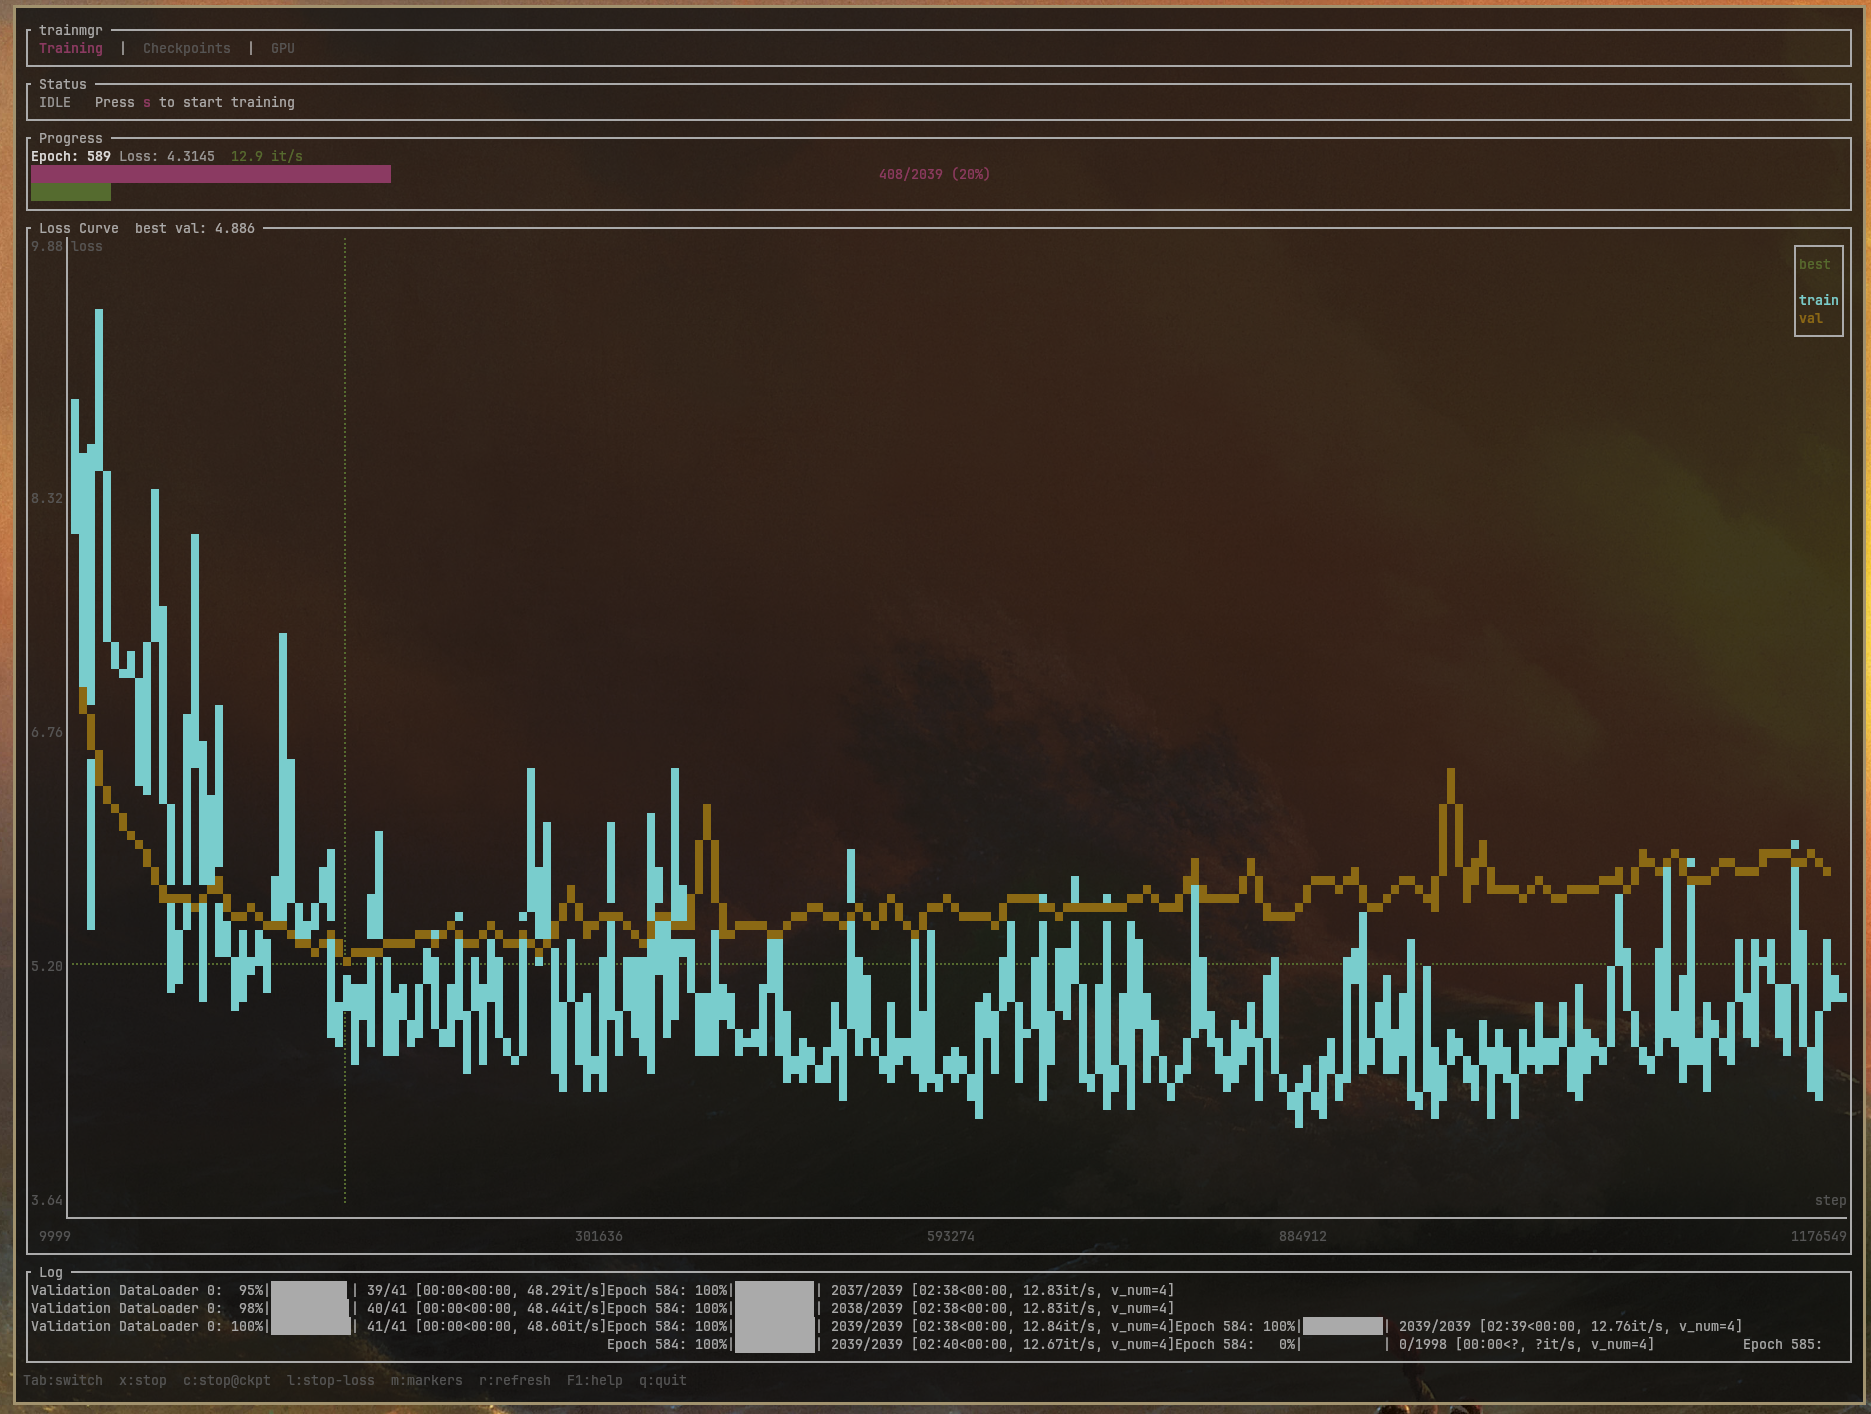
Task: Click the 'm:markers' footer shortcut
Action: (x=427, y=1380)
